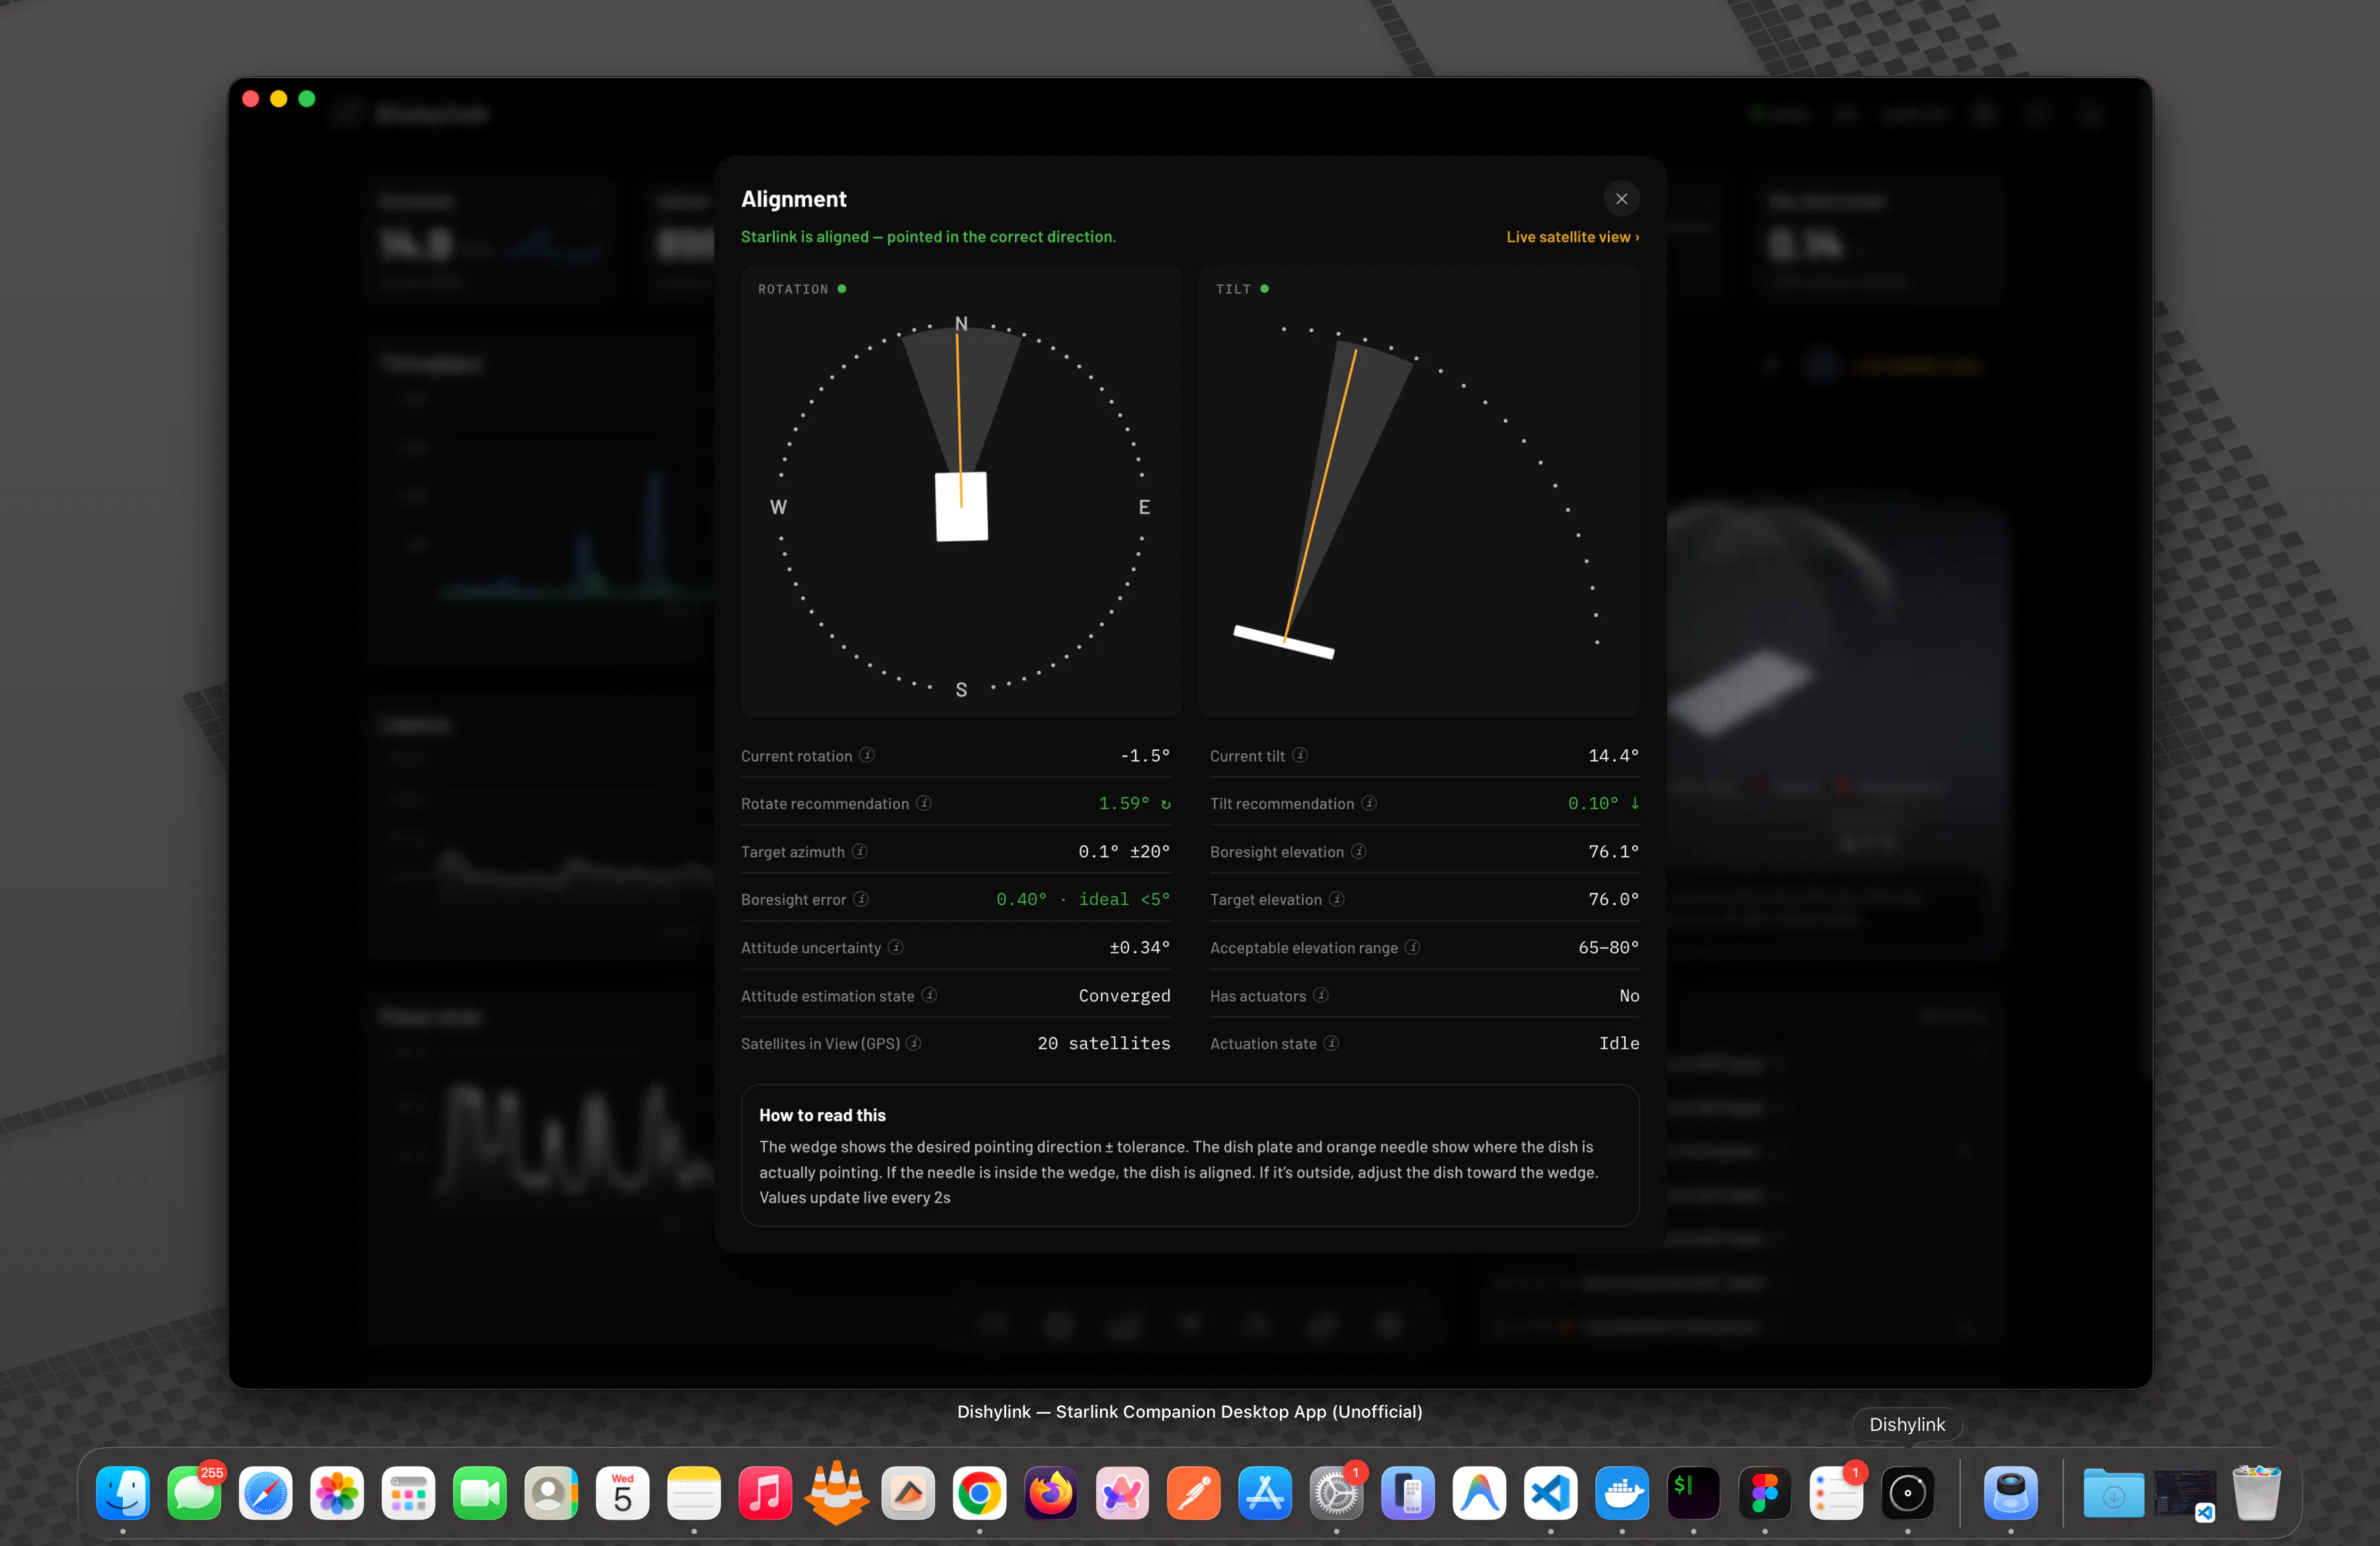The height and width of the screenshot is (1546, 2380).
Task: Select the target elevation value 76.0°
Action: 1614,900
